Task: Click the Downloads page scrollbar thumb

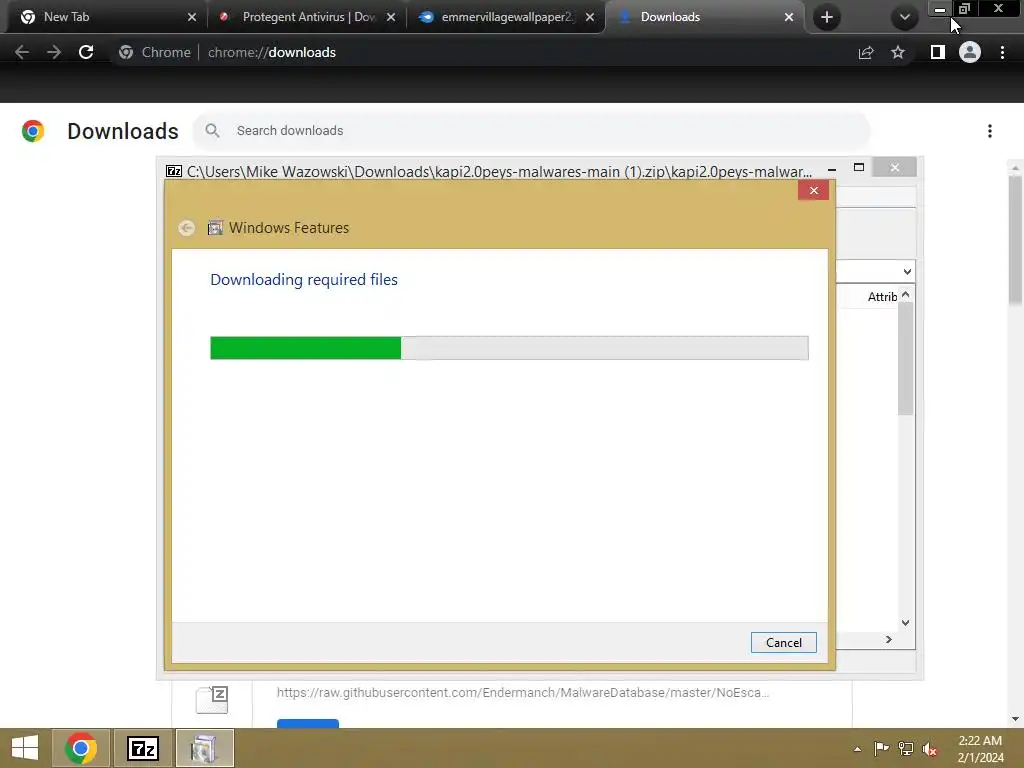Action: (1015, 240)
